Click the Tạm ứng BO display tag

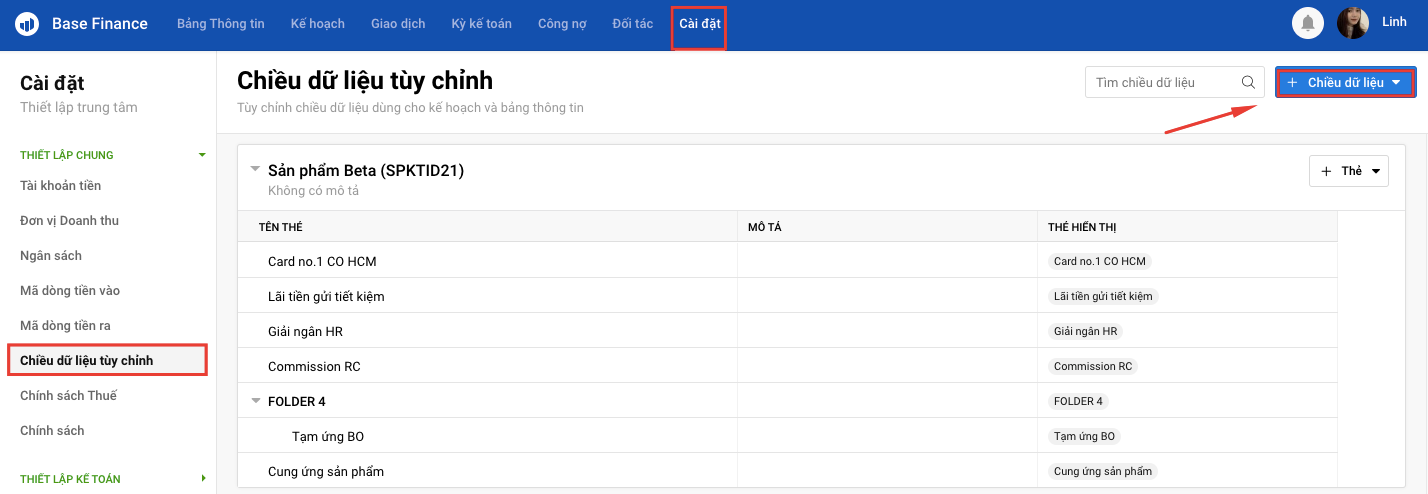click(x=1084, y=436)
